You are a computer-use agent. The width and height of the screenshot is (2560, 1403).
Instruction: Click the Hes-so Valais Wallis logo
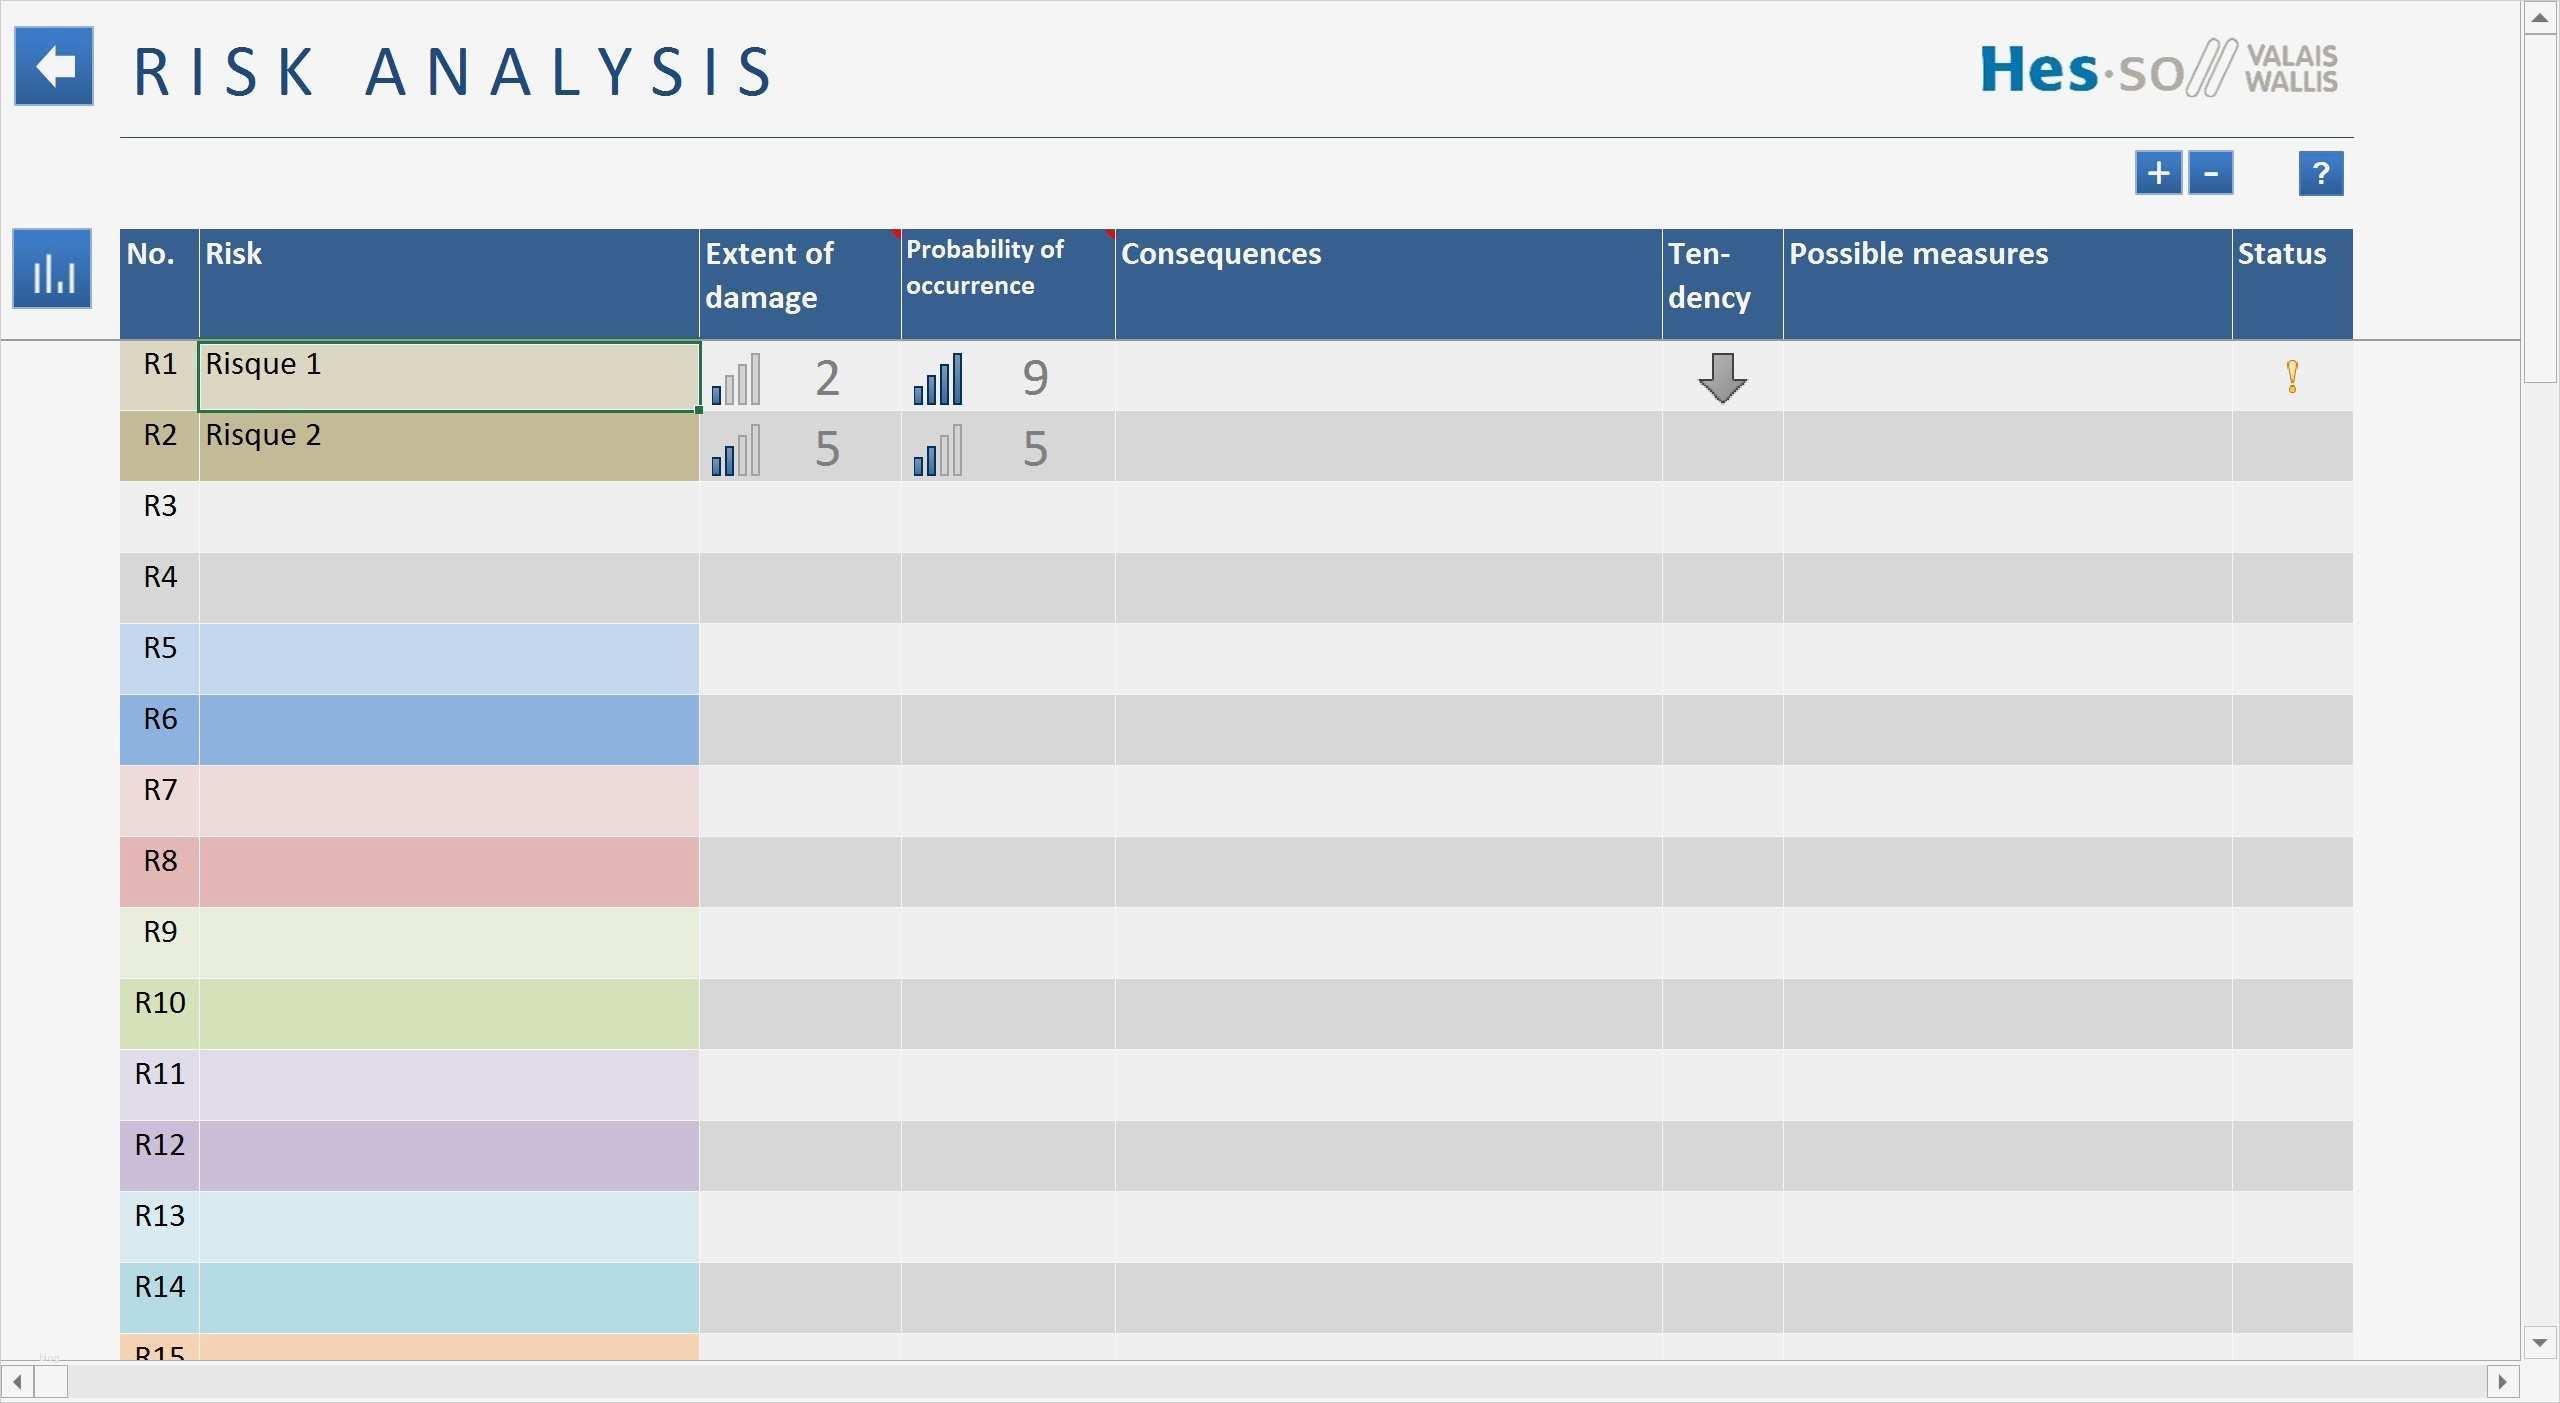pos(2158,68)
